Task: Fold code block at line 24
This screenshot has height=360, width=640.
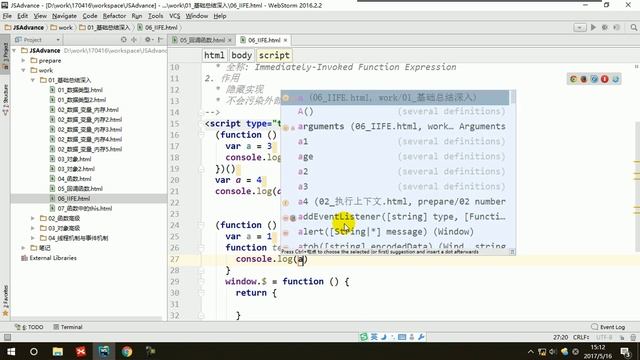Action: [201, 225]
